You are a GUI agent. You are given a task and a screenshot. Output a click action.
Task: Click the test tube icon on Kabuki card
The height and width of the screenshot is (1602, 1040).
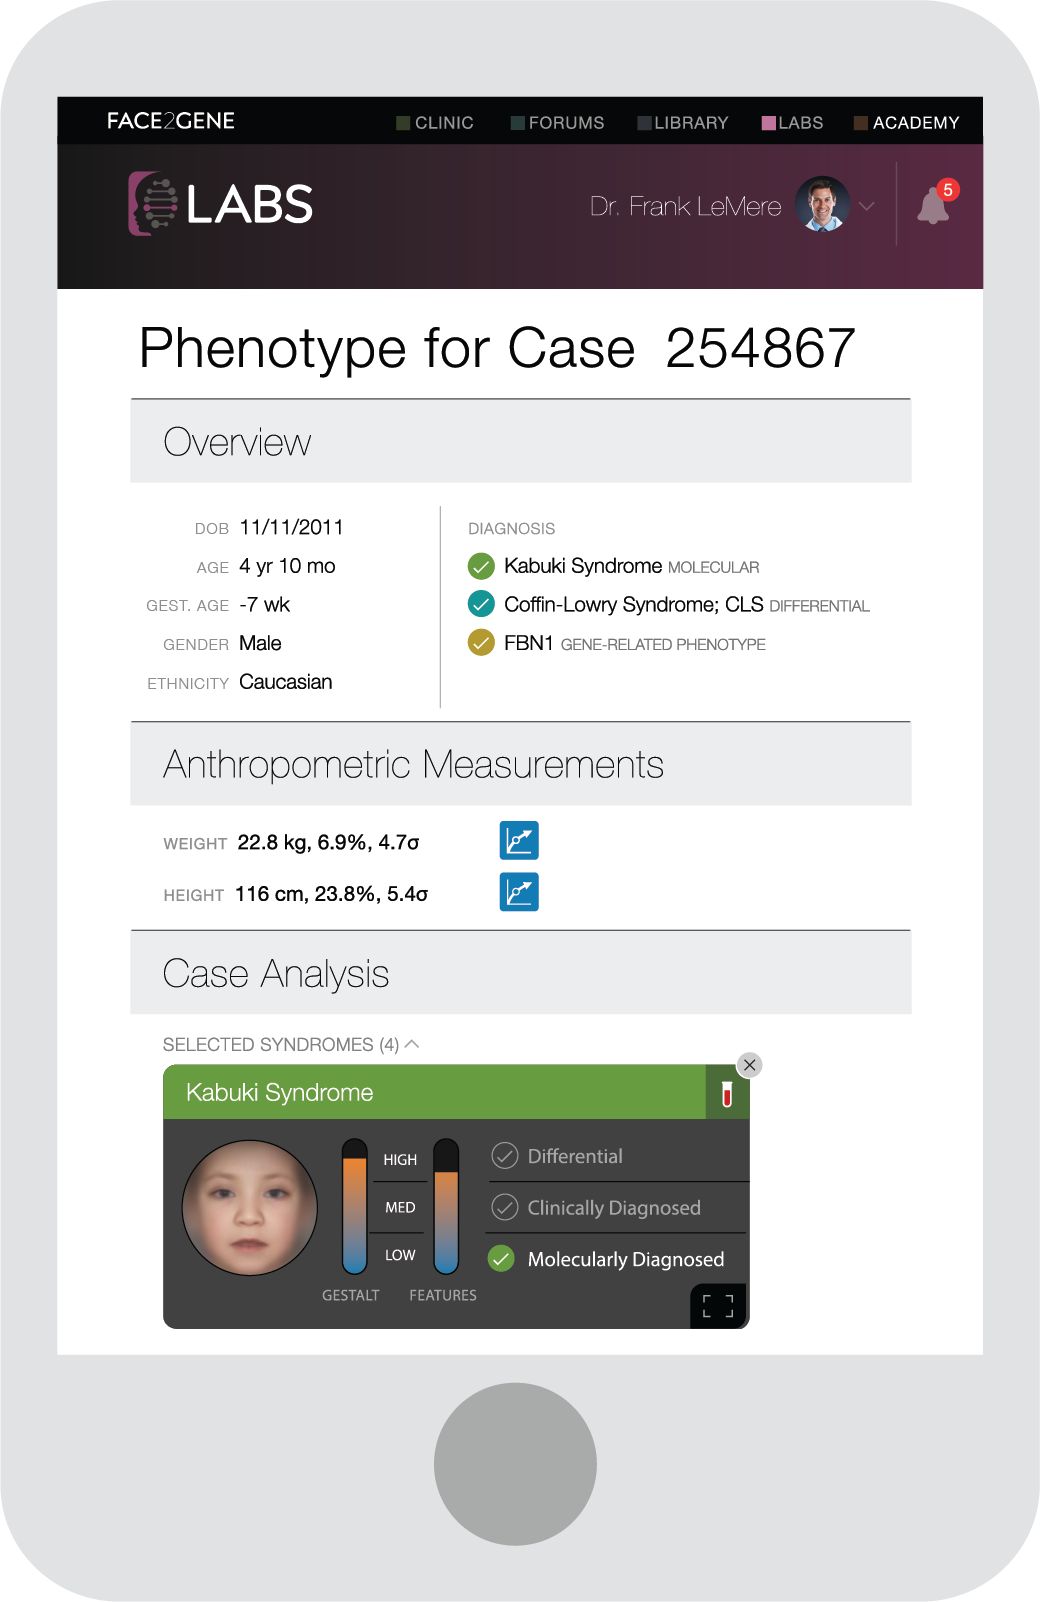(x=727, y=1093)
